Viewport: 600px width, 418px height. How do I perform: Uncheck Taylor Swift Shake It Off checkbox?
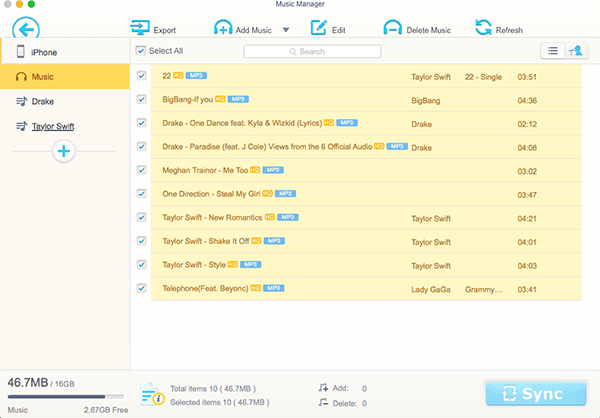tap(142, 241)
